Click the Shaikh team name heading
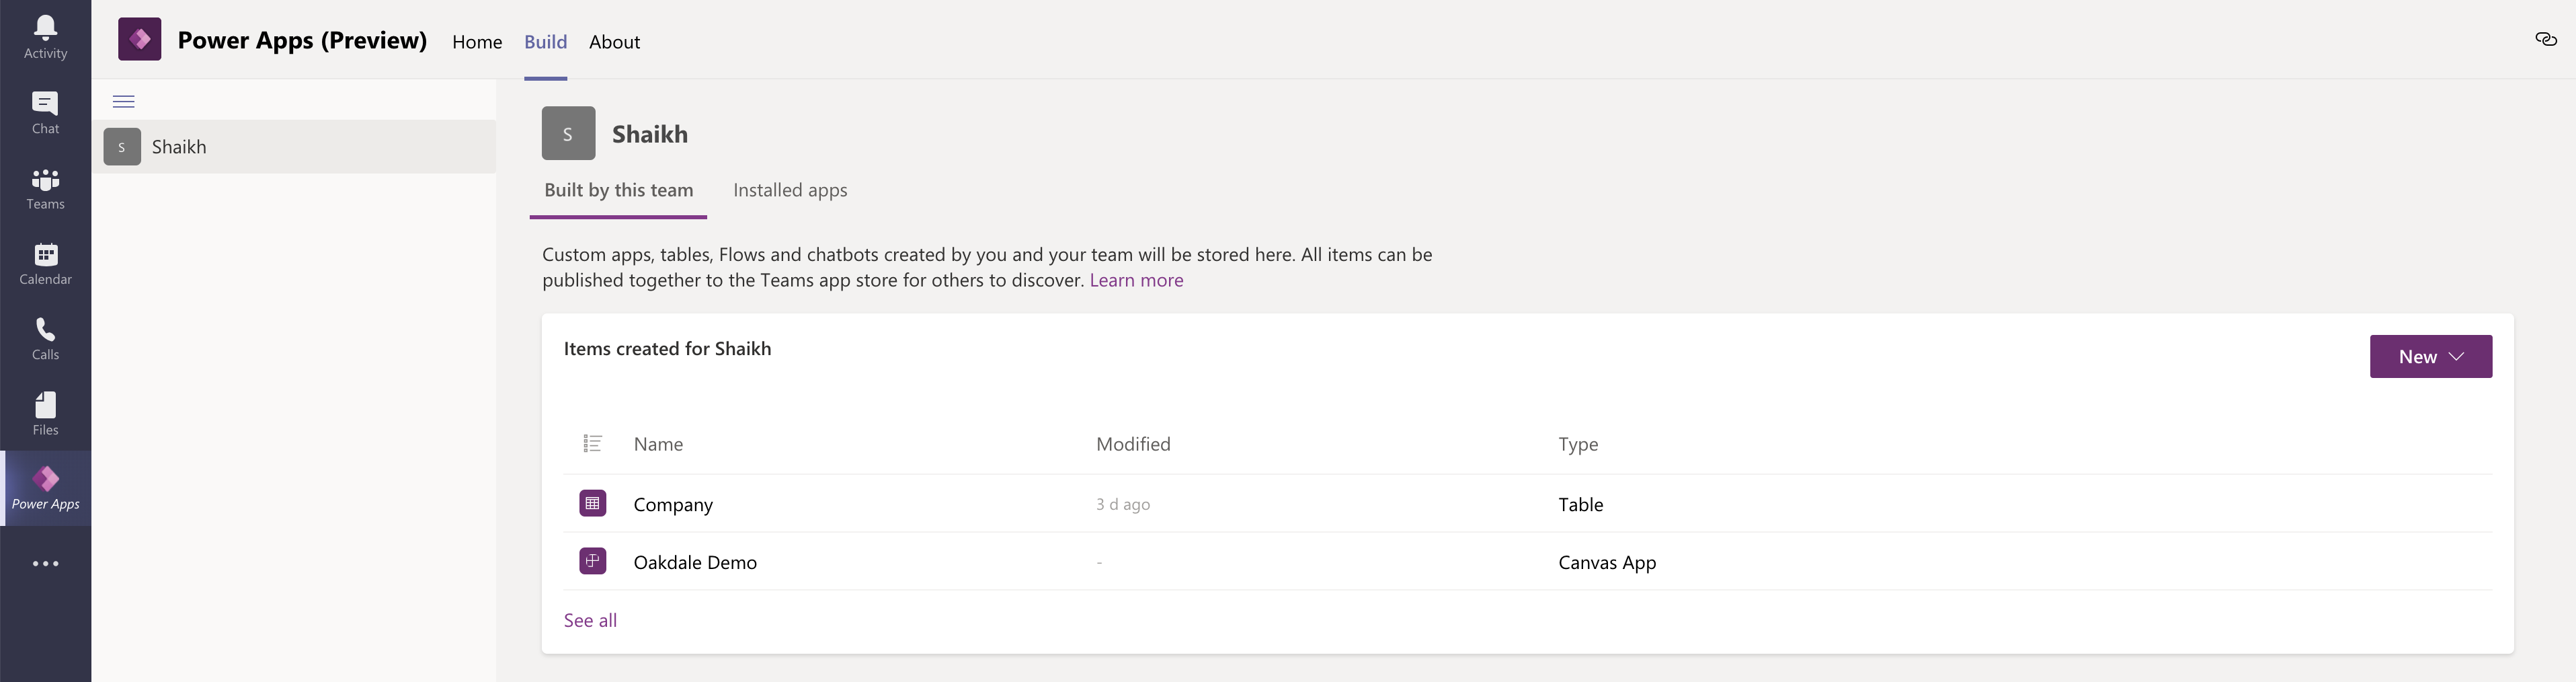2576x682 pixels. tap(650, 134)
